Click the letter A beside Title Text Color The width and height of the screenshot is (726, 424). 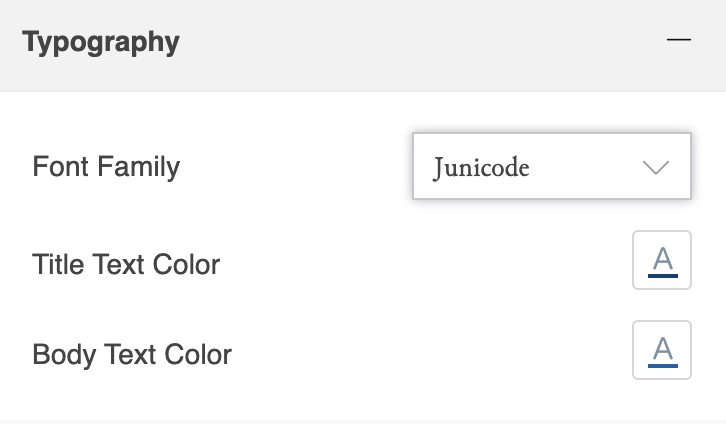click(x=661, y=258)
